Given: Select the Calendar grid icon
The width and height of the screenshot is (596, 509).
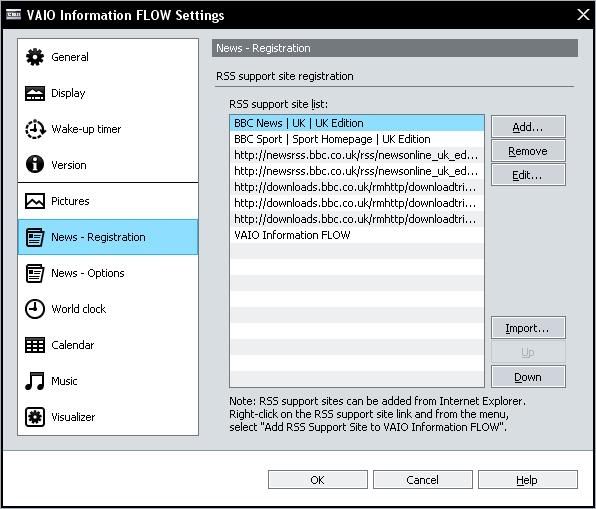Looking at the screenshot, I should [x=35, y=345].
